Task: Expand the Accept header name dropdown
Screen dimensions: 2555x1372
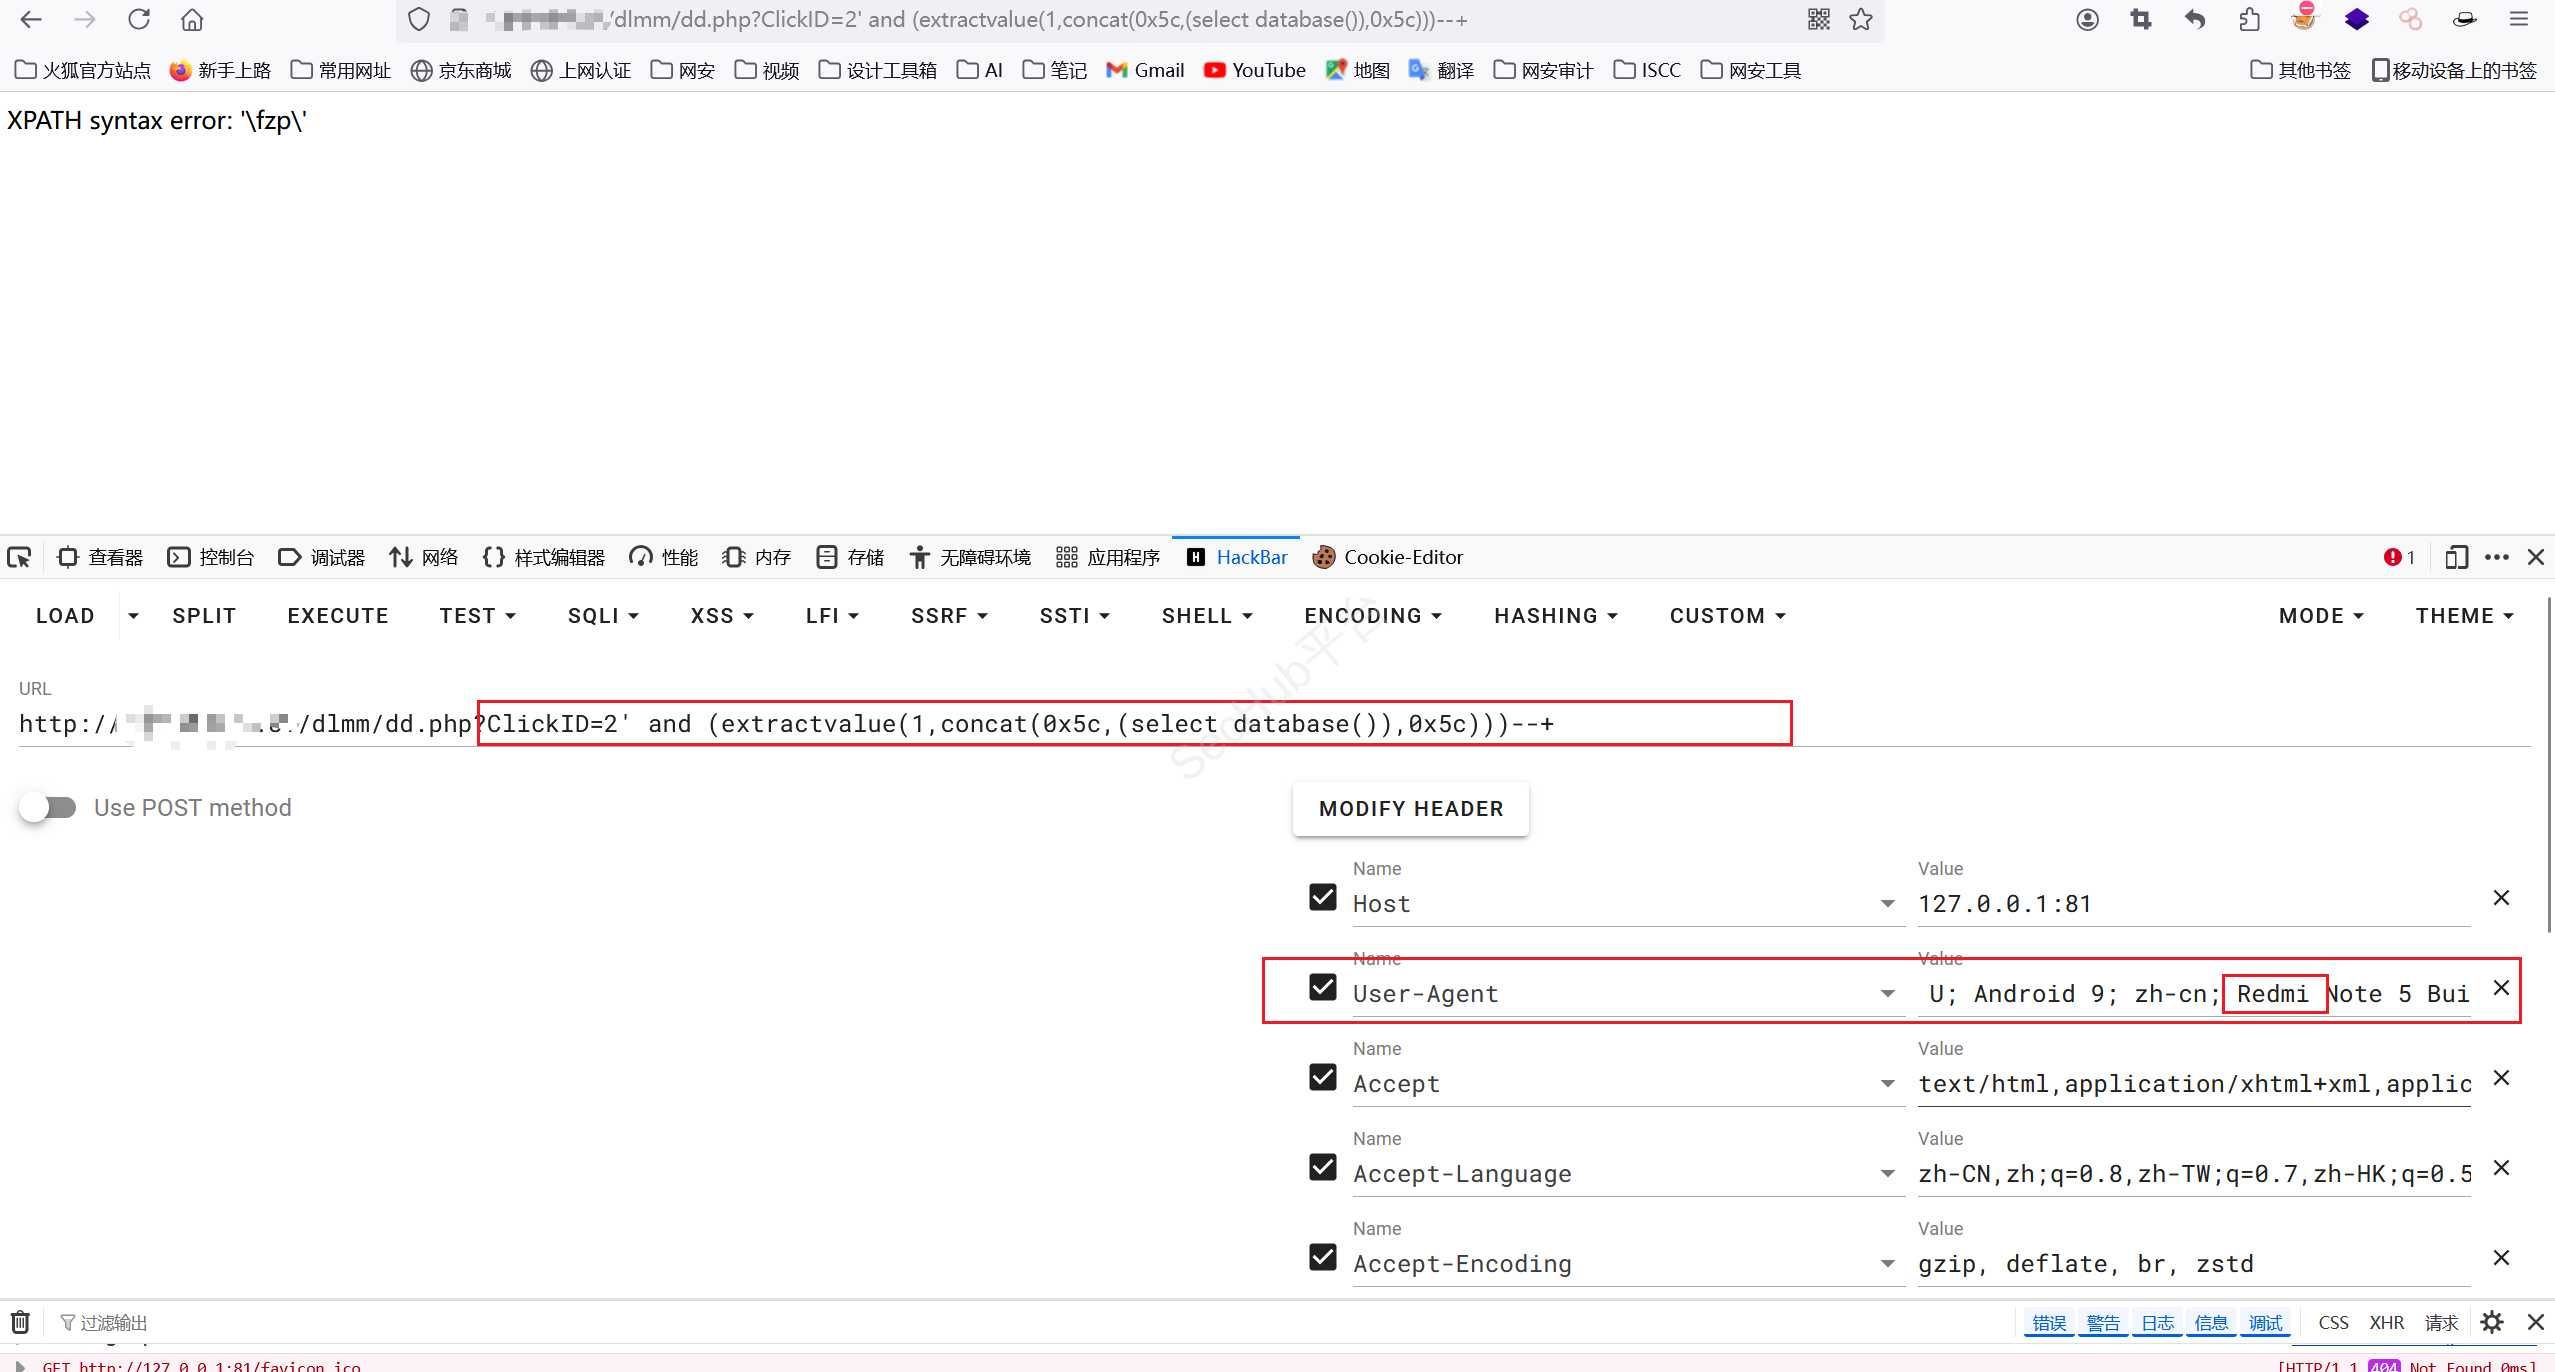Action: (x=1887, y=1084)
